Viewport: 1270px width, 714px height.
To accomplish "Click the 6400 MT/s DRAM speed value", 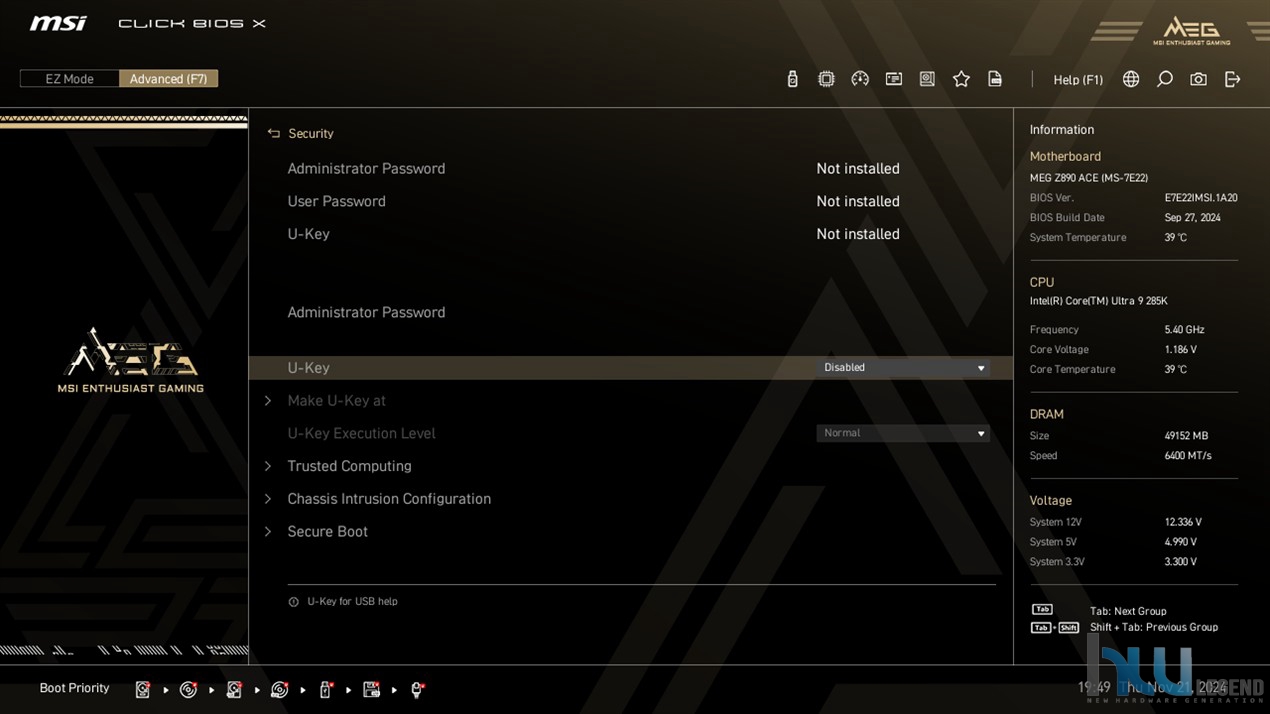I will pos(1188,456).
